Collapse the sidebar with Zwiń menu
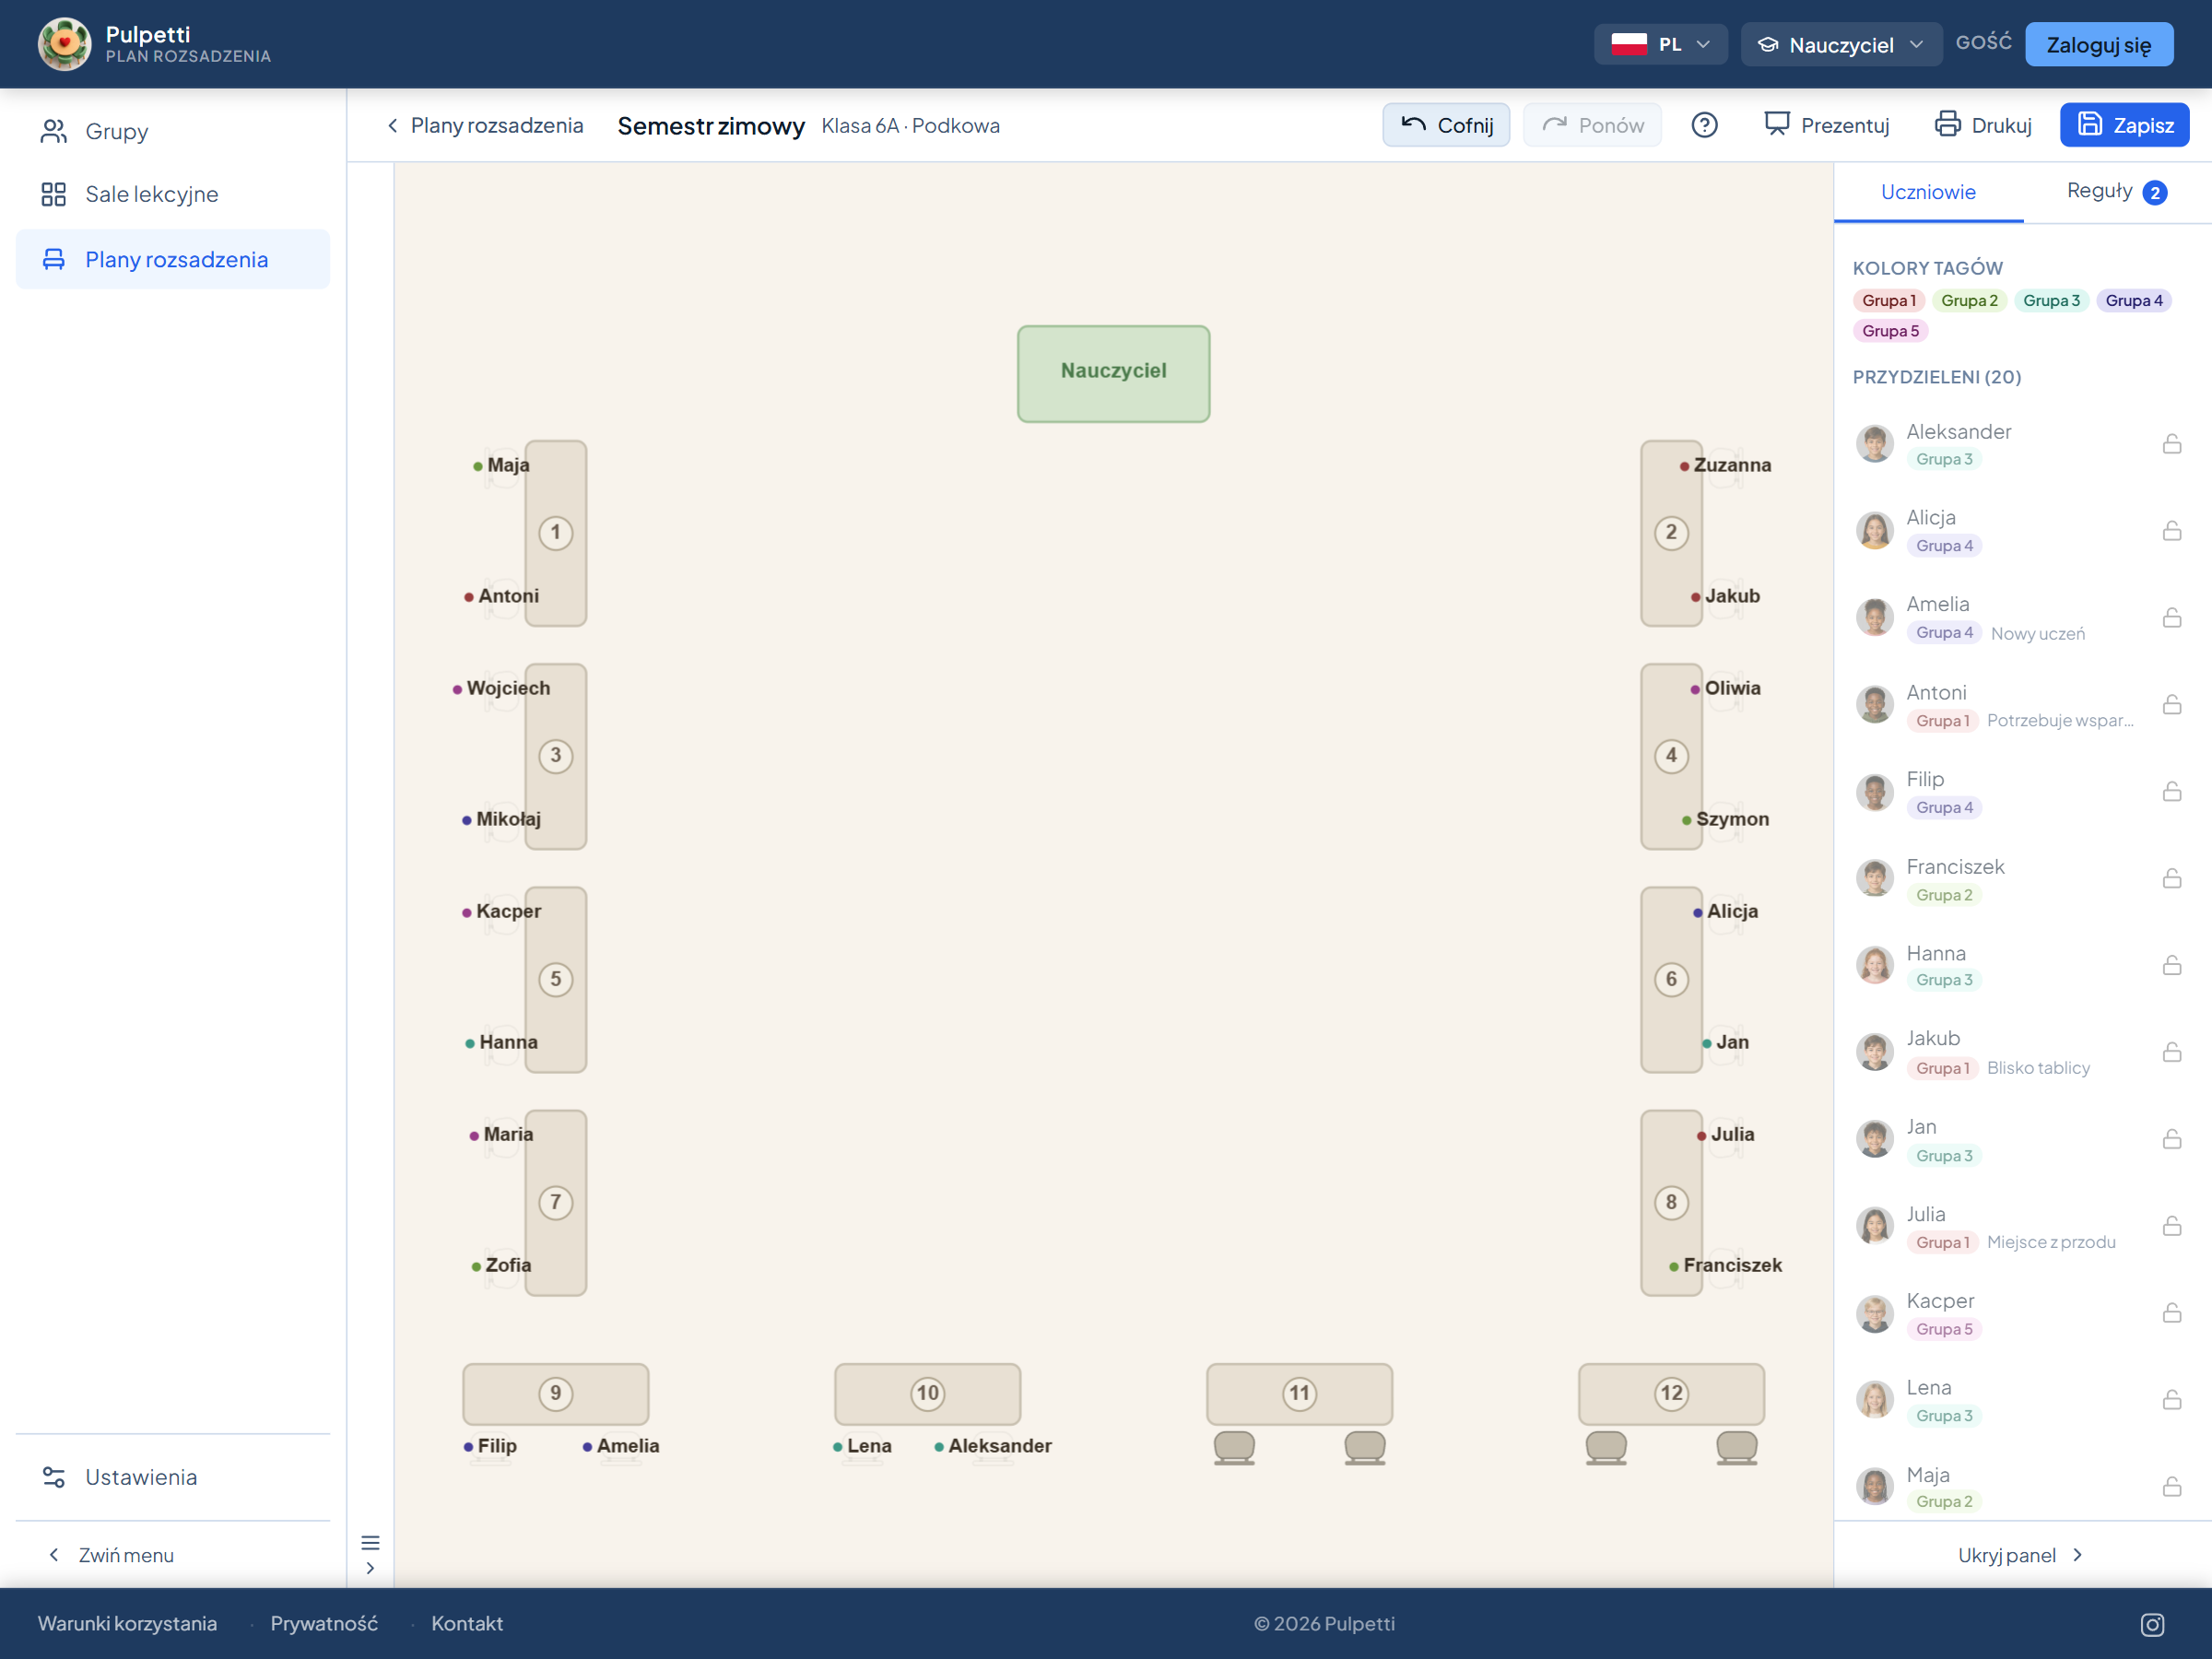Screen dimensions: 2212x1659 (111, 1555)
